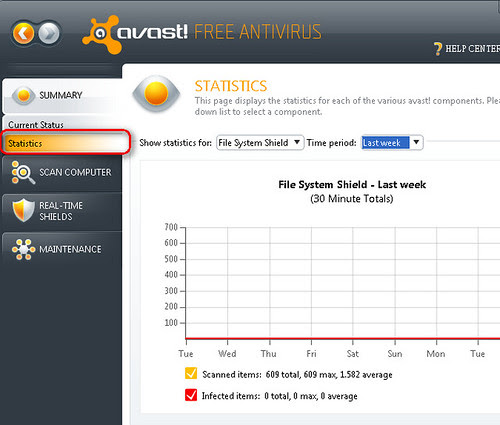Expand the File System Shield dropdown arrow
The image size is (500, 425).
pyautogui.click(x=297, y=142)
